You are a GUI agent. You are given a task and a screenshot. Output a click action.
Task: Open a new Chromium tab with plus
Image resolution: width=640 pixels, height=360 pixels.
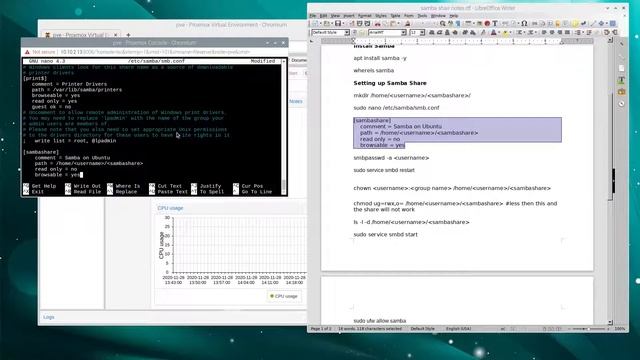(128, 35)
